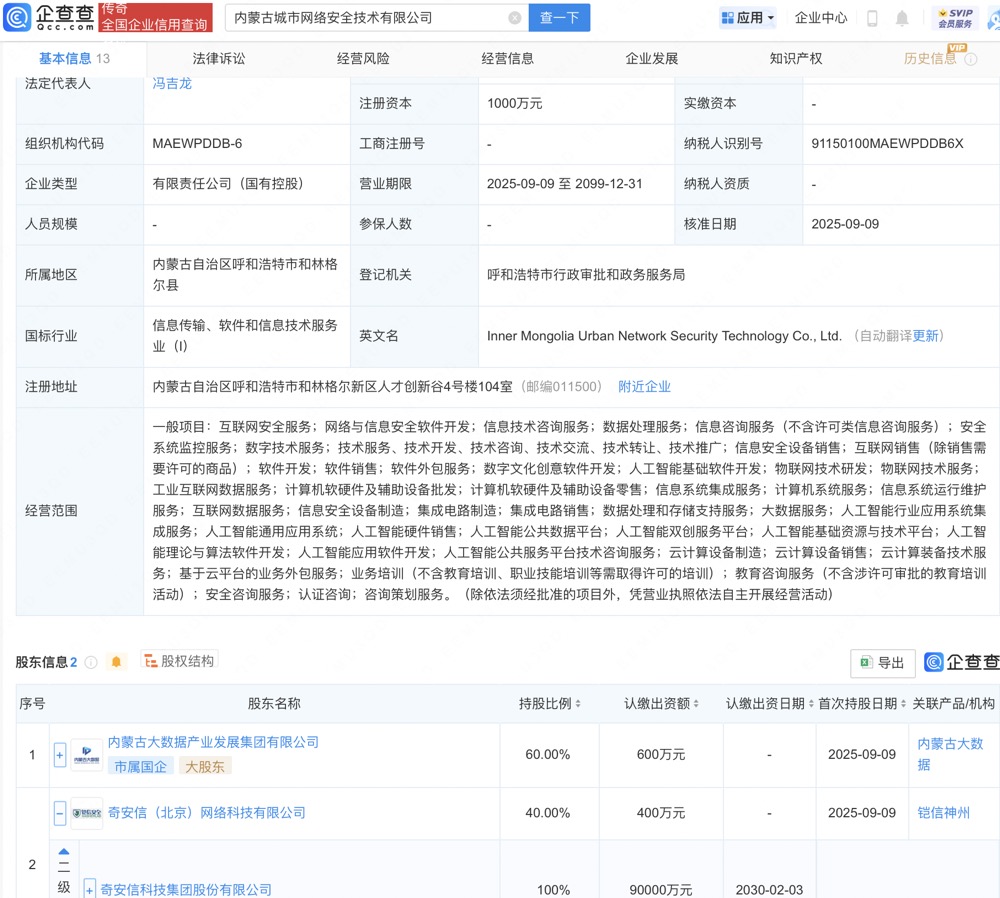Select 90000万元 contribution cell
1000x898 pixels.
[x=661, y=890]
